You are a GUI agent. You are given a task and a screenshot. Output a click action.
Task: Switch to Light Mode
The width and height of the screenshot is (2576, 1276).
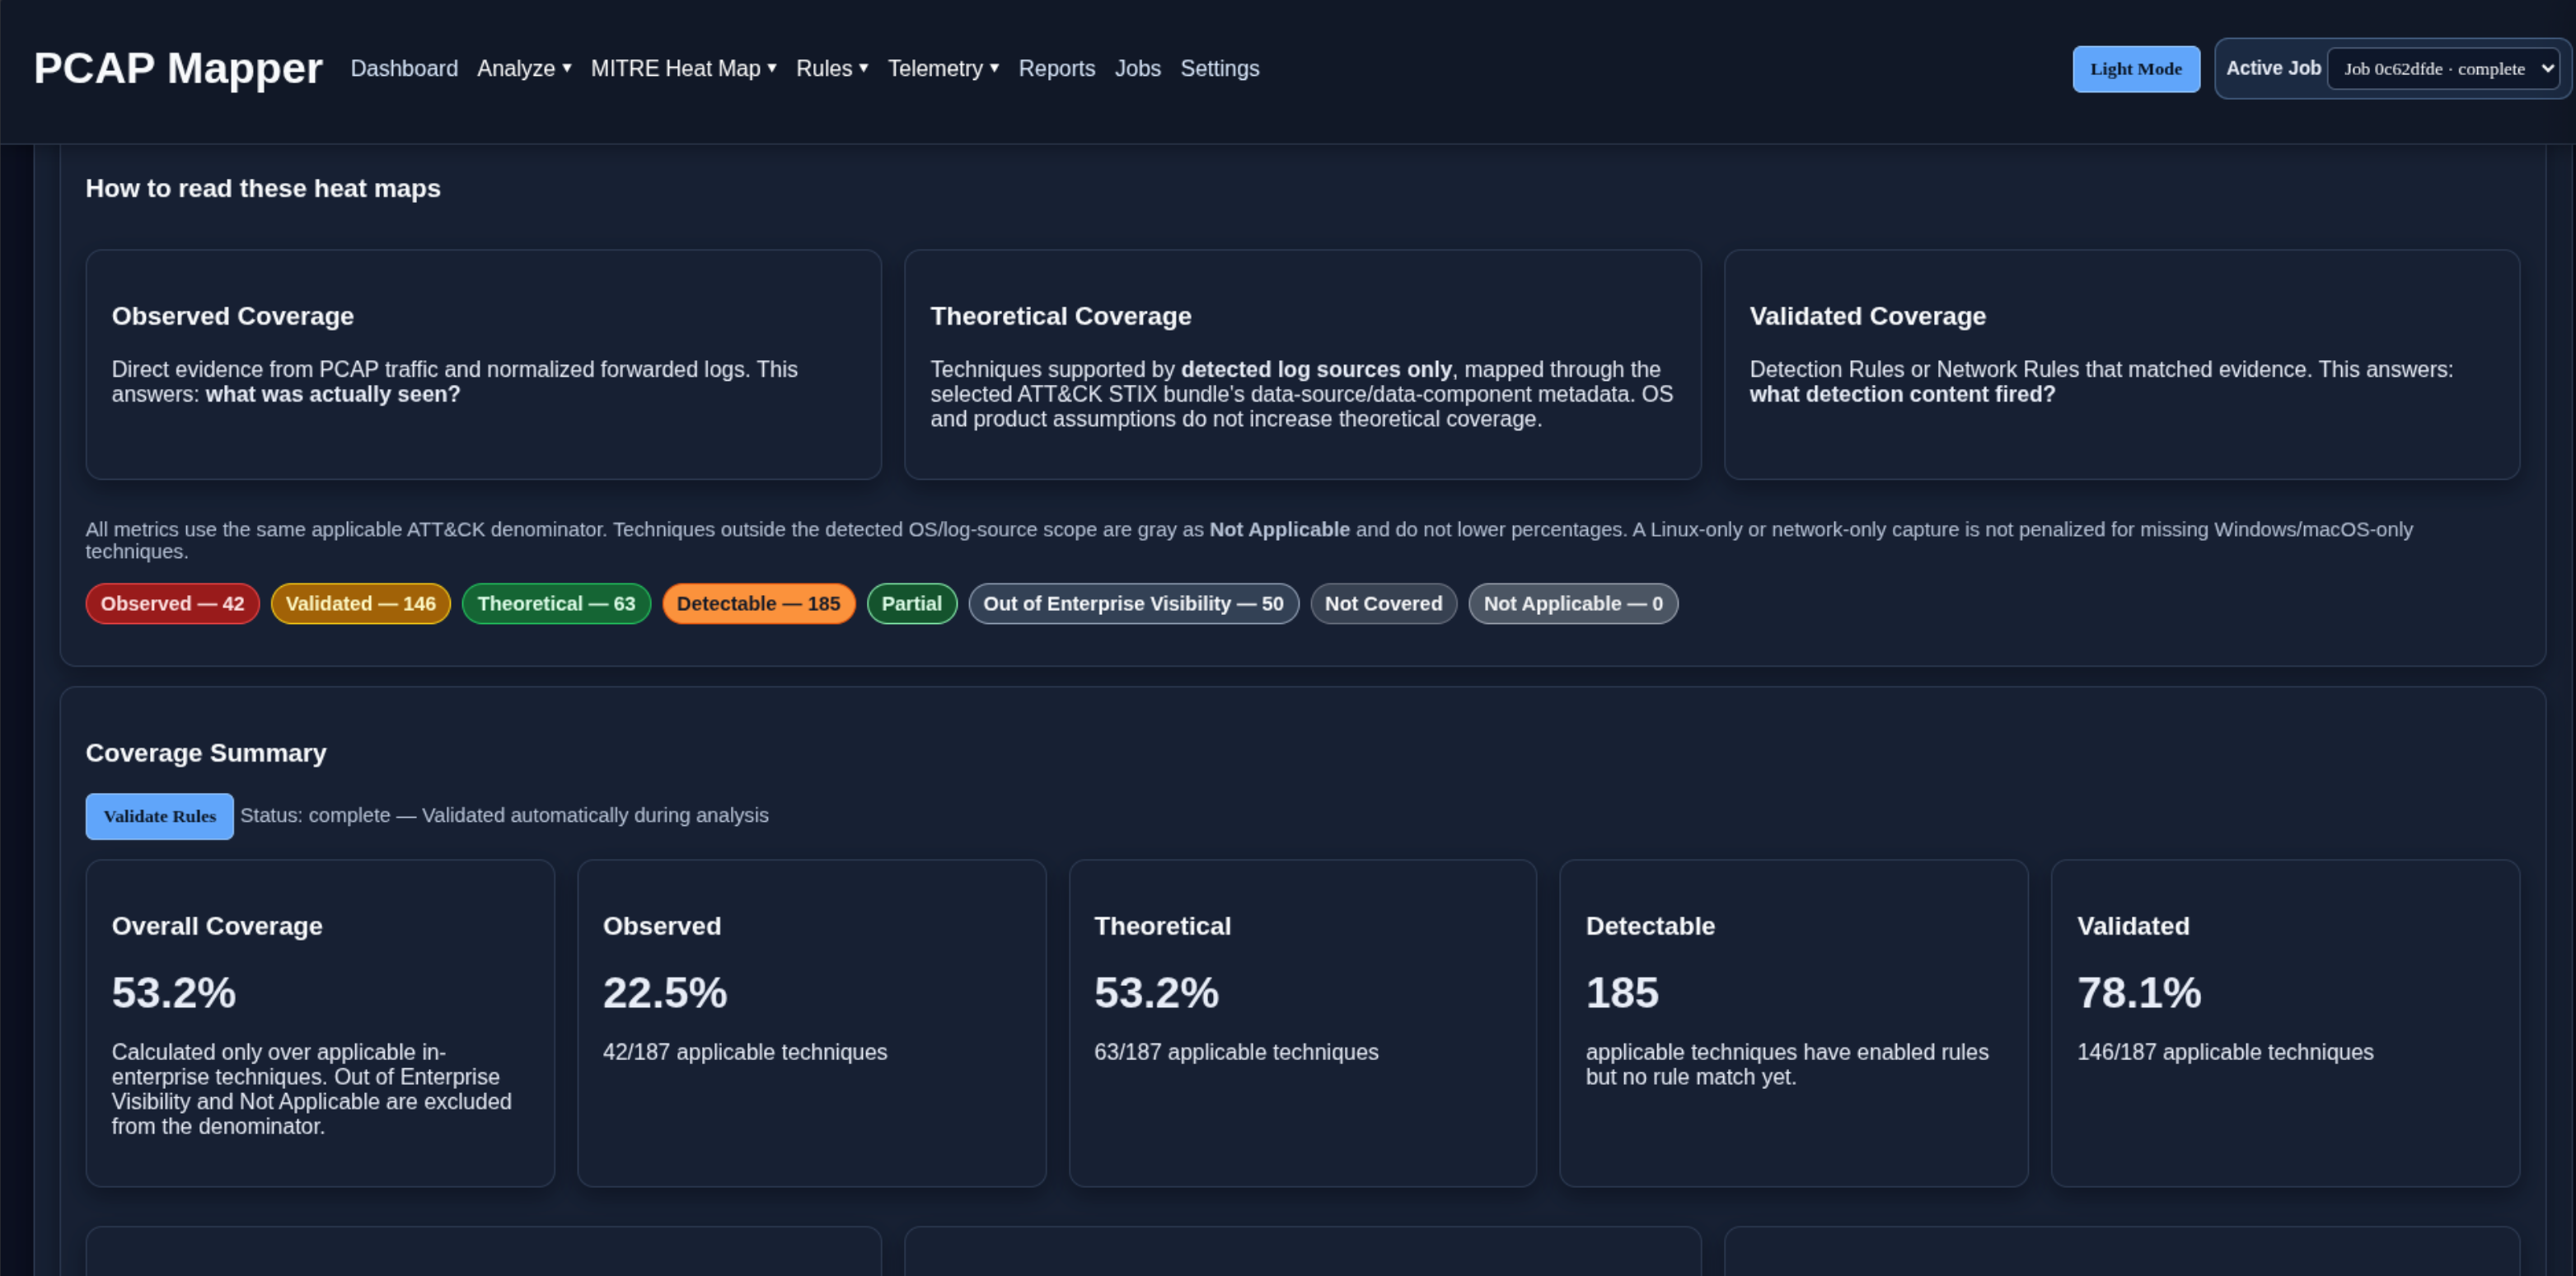(x=2136, y=69)
